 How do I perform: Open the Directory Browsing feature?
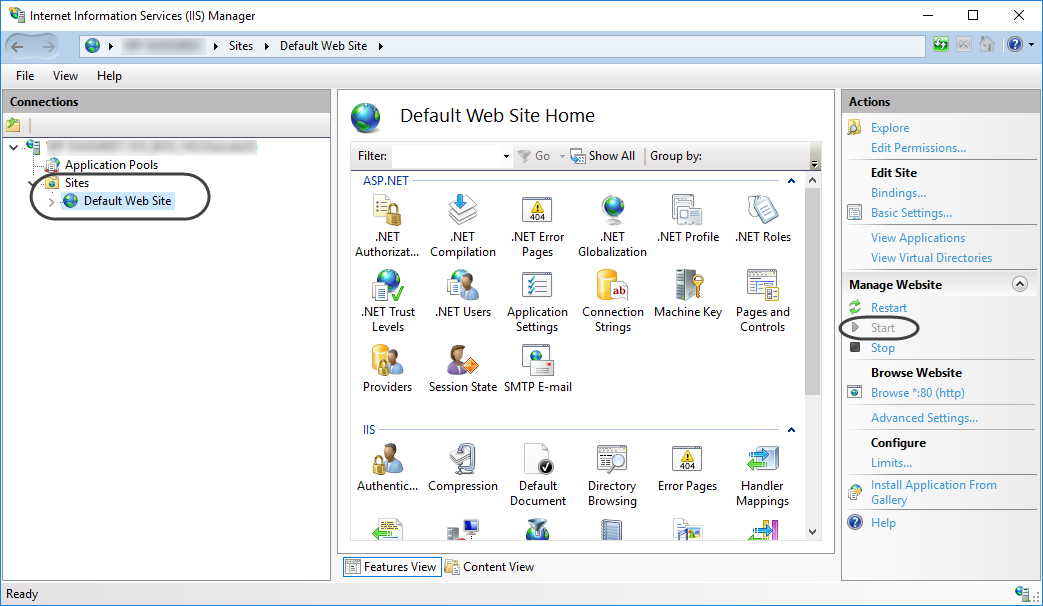coord(613,475)
